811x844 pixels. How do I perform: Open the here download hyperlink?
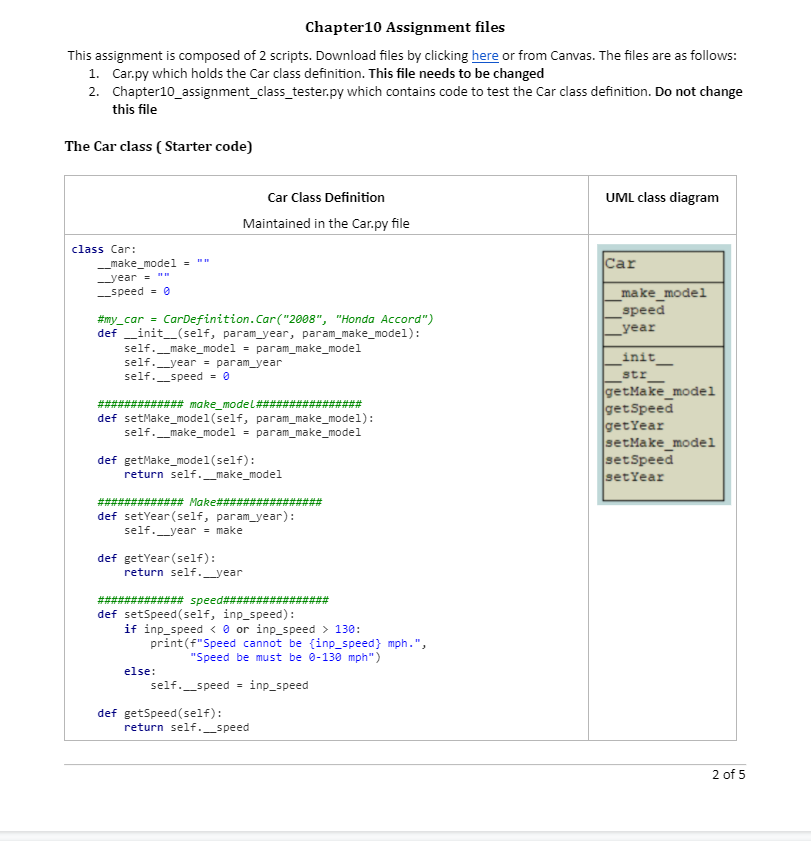tap(485, 55)
